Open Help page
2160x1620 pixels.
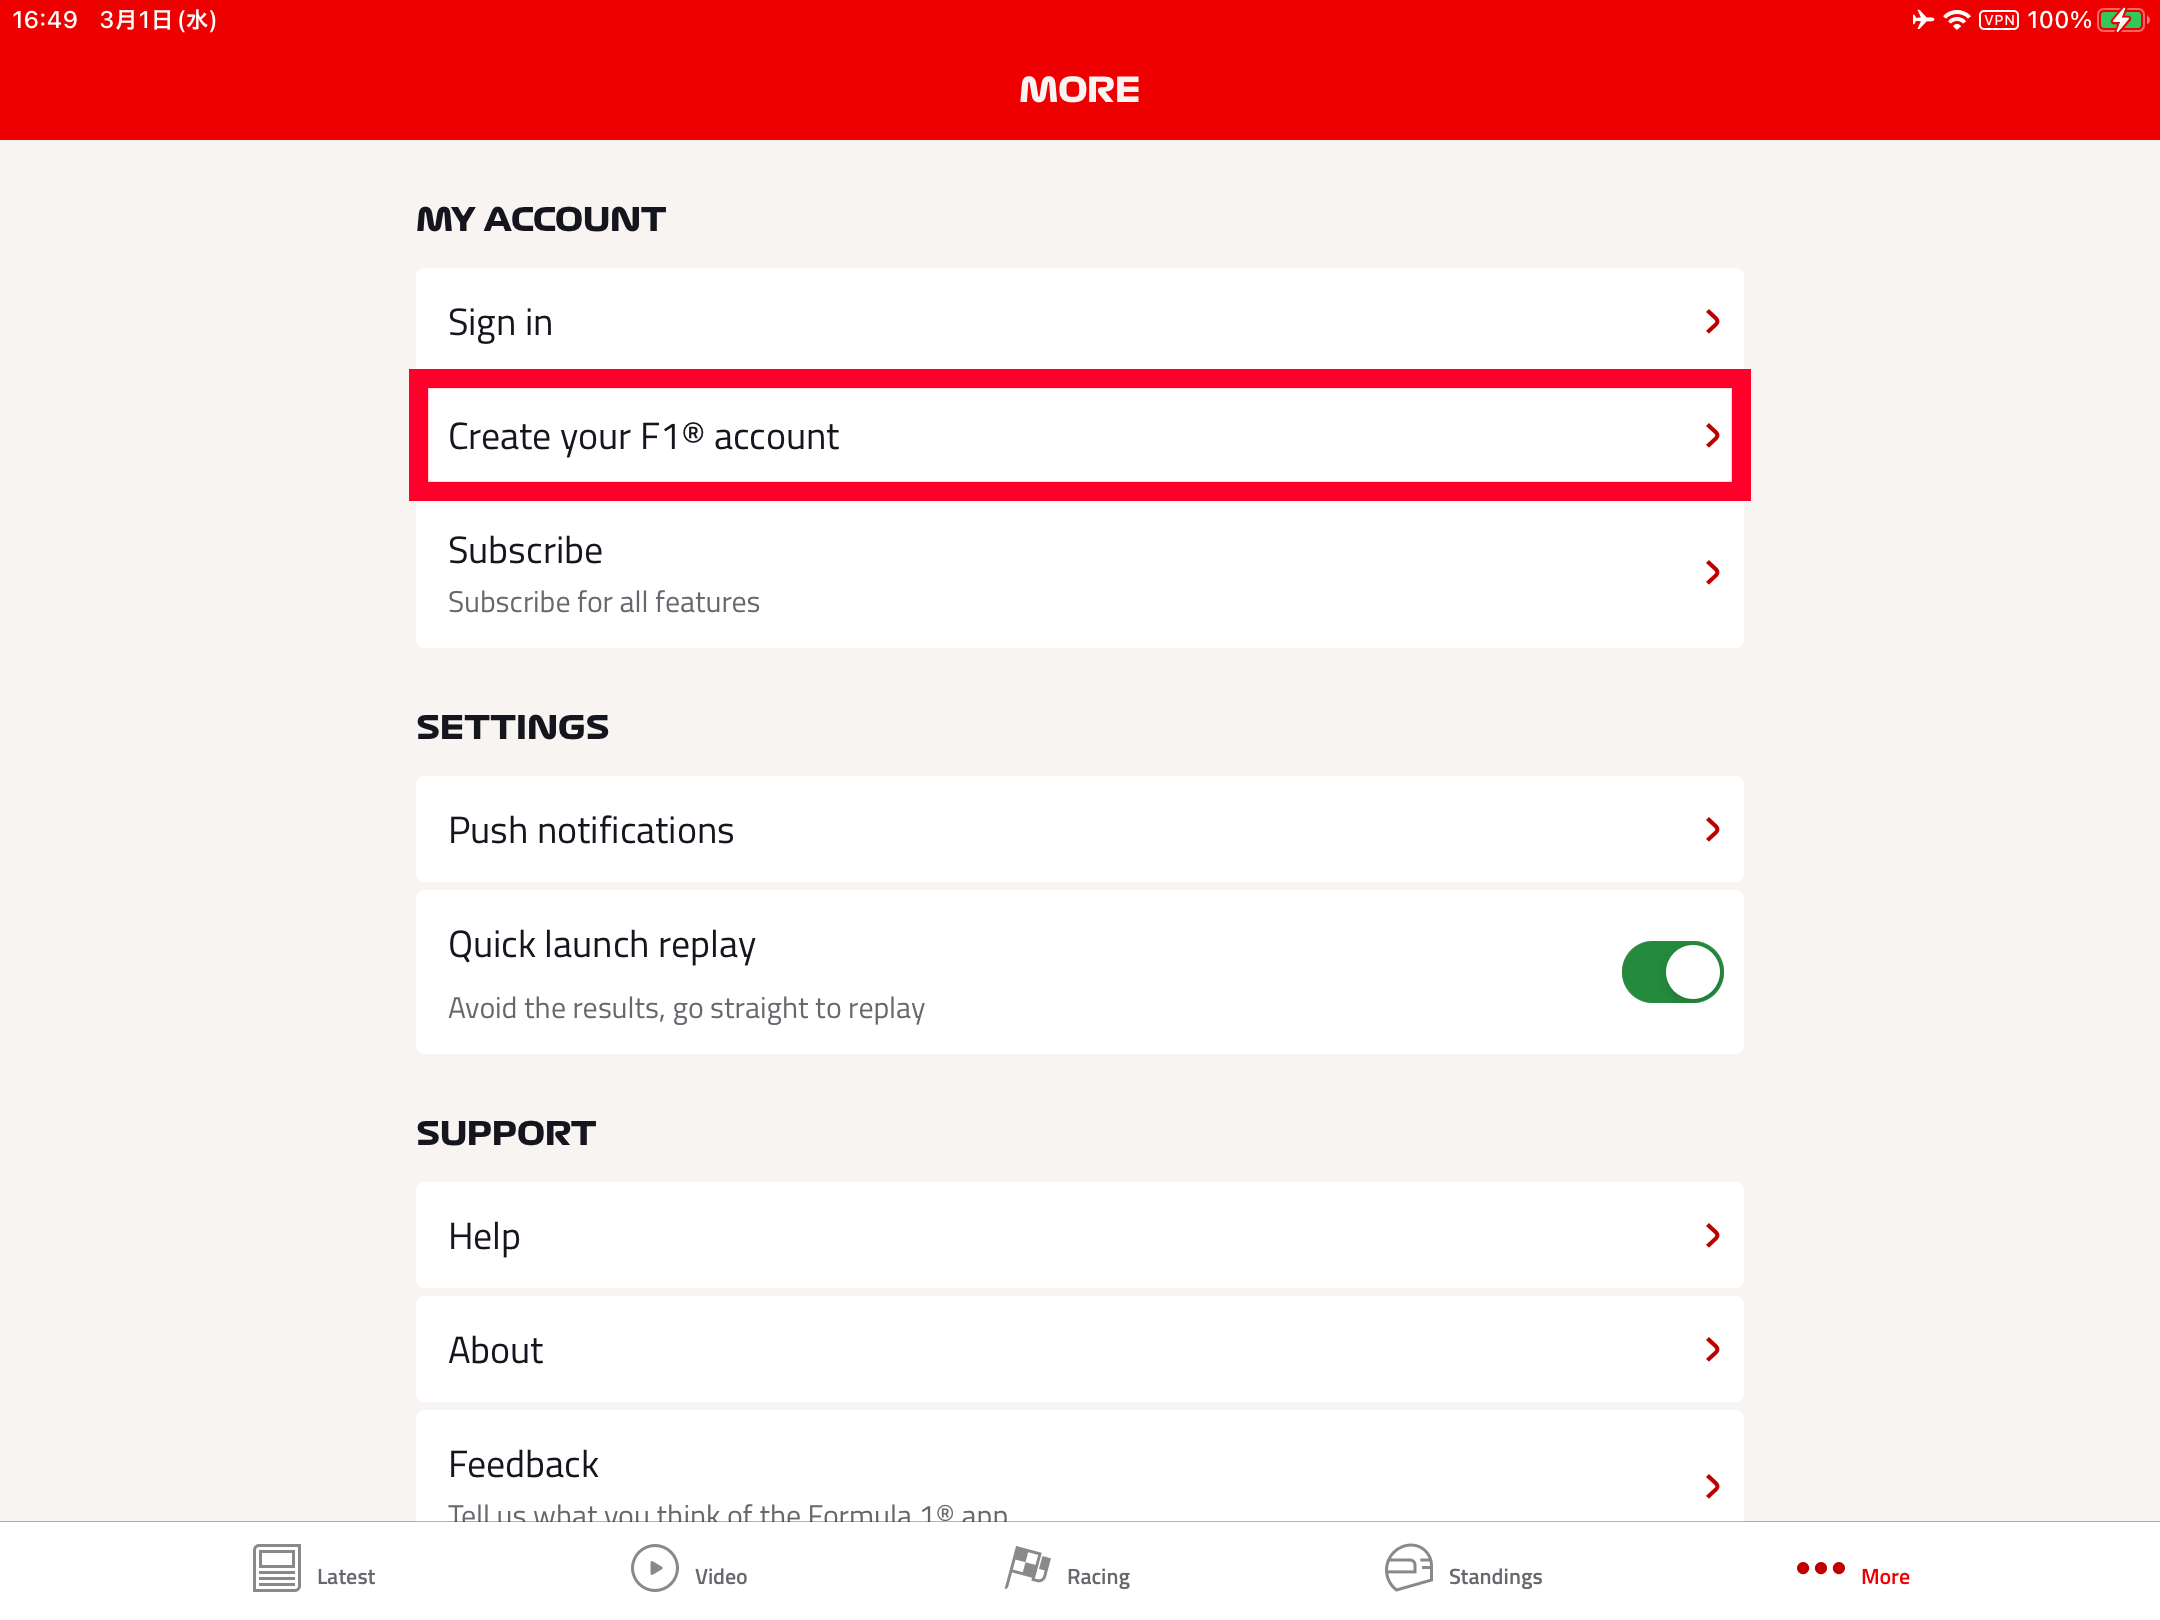pos(1080,1235)
